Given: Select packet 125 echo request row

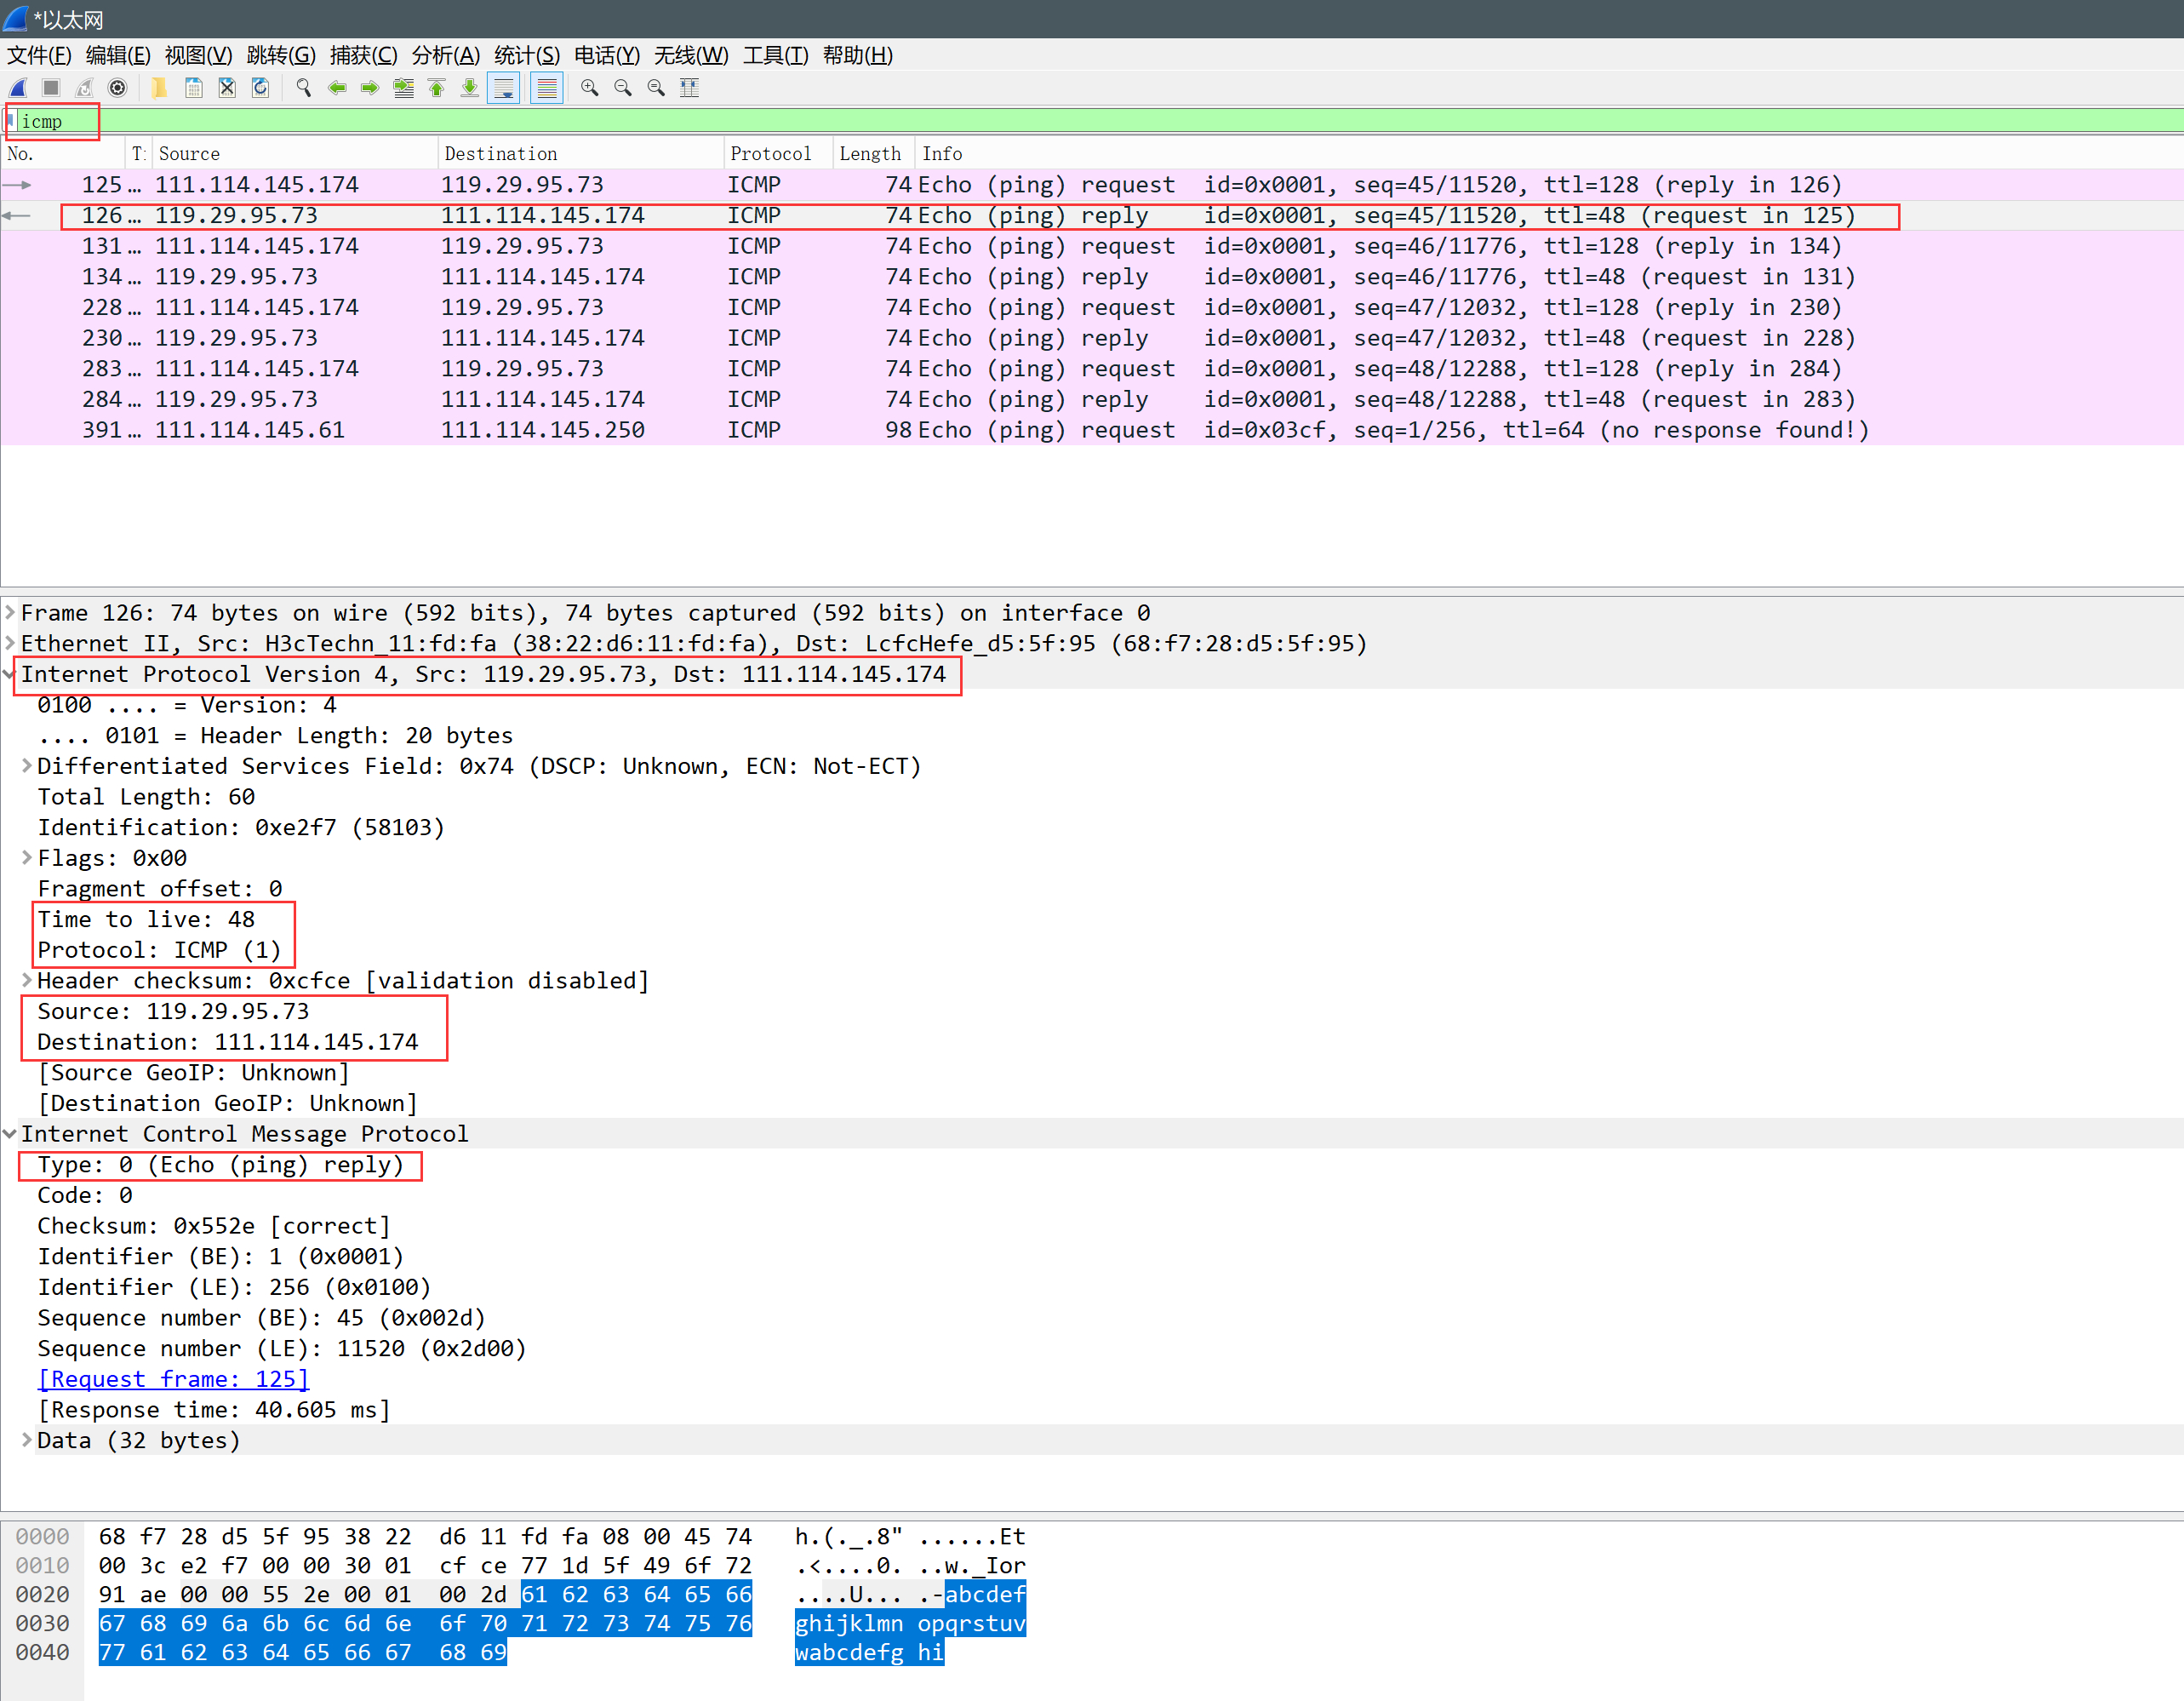Looking at the screenshot, I should point(1092,184).
